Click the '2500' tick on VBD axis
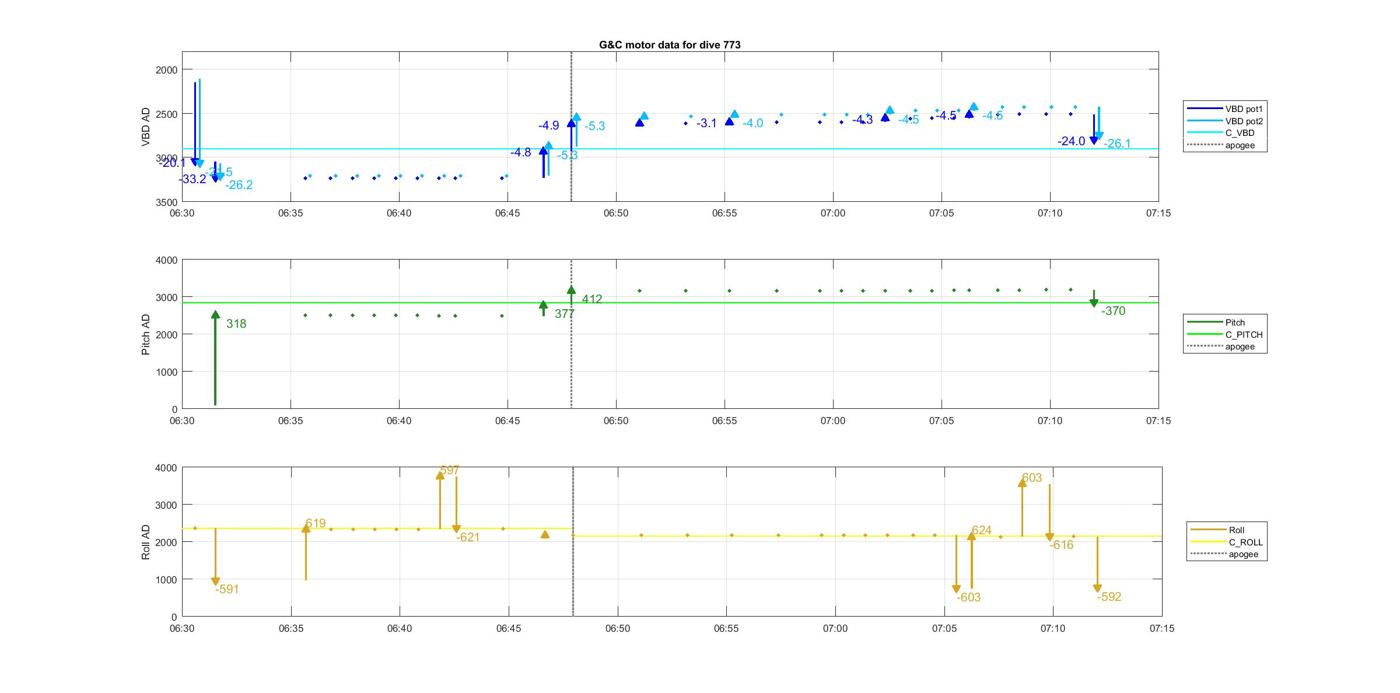 [x=167, y=114]
